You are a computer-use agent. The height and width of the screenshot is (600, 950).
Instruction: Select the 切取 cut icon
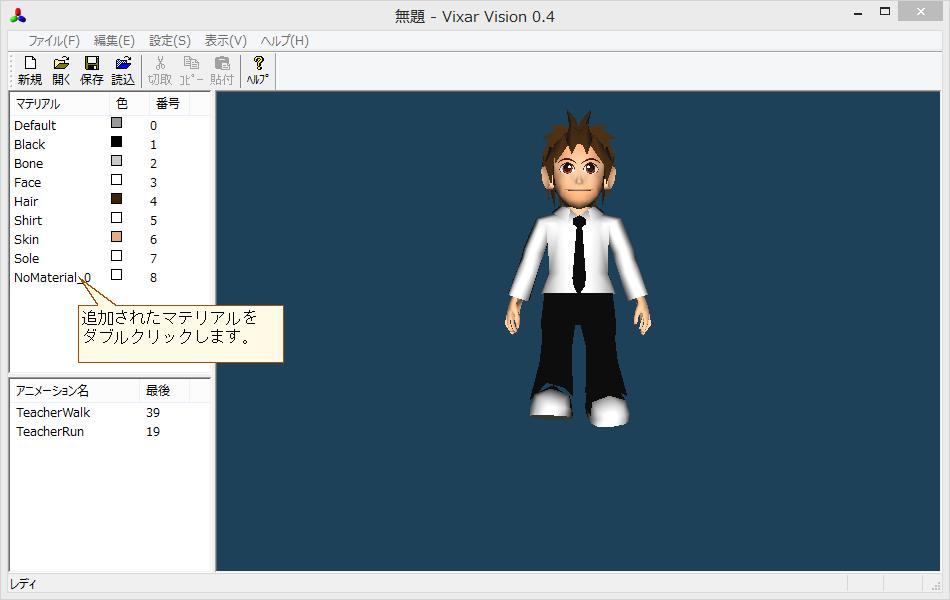click(x=159, y=68)
